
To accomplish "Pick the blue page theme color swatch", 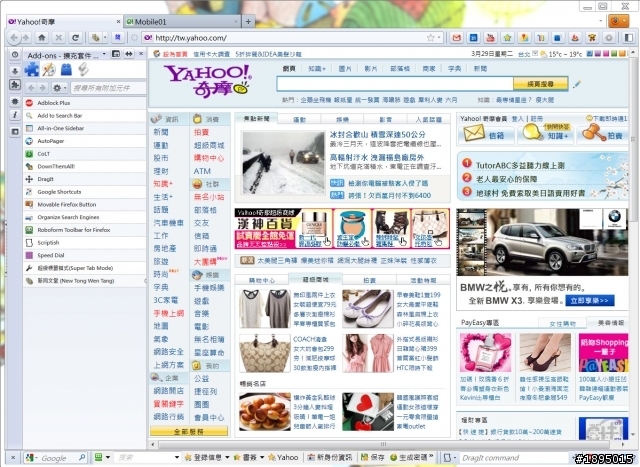I will tap(589, 53).
